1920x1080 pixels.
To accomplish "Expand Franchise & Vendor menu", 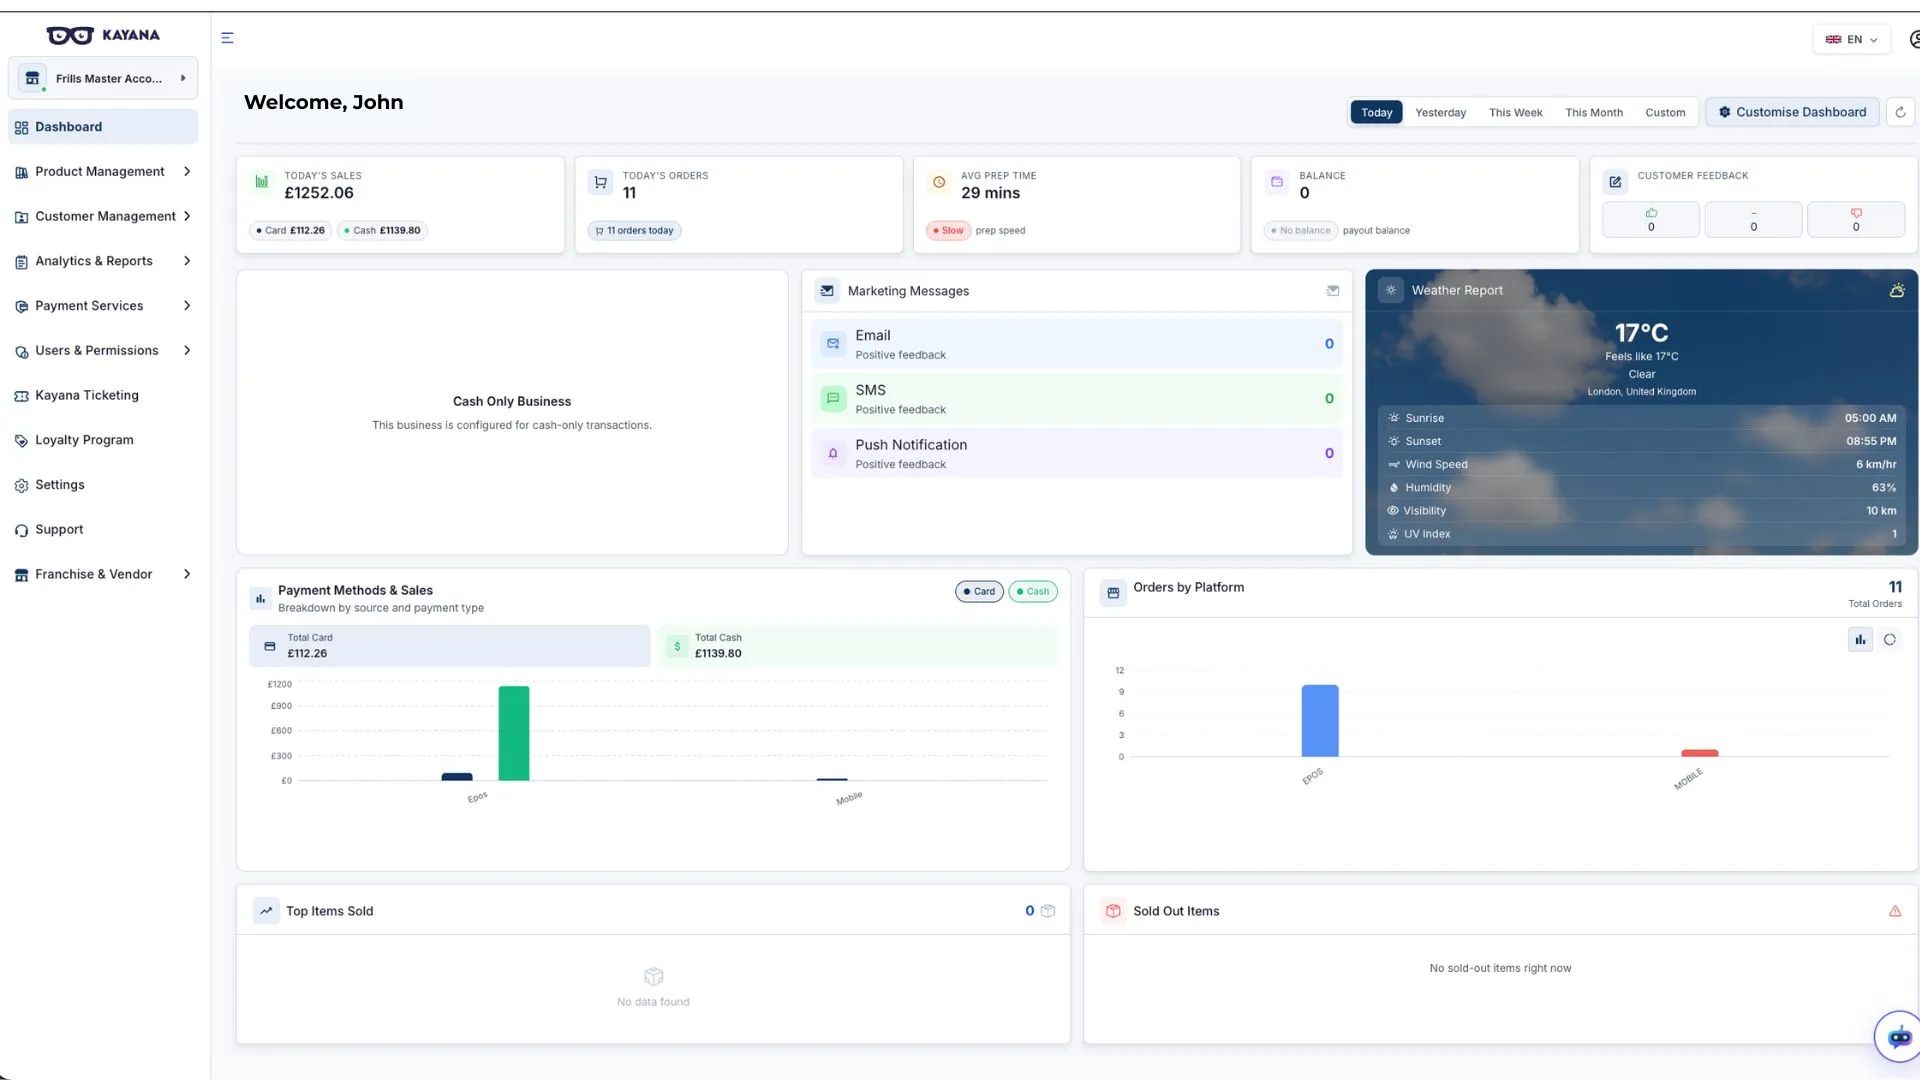I will (103, 575).
